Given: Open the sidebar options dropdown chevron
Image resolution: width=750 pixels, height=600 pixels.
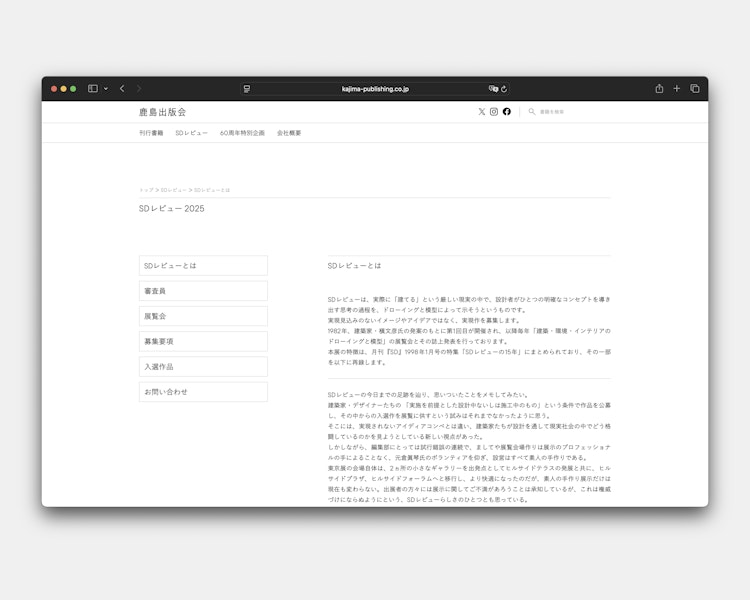Looking at the screenshot, I should pyautogui.click(x=106, y=89).
